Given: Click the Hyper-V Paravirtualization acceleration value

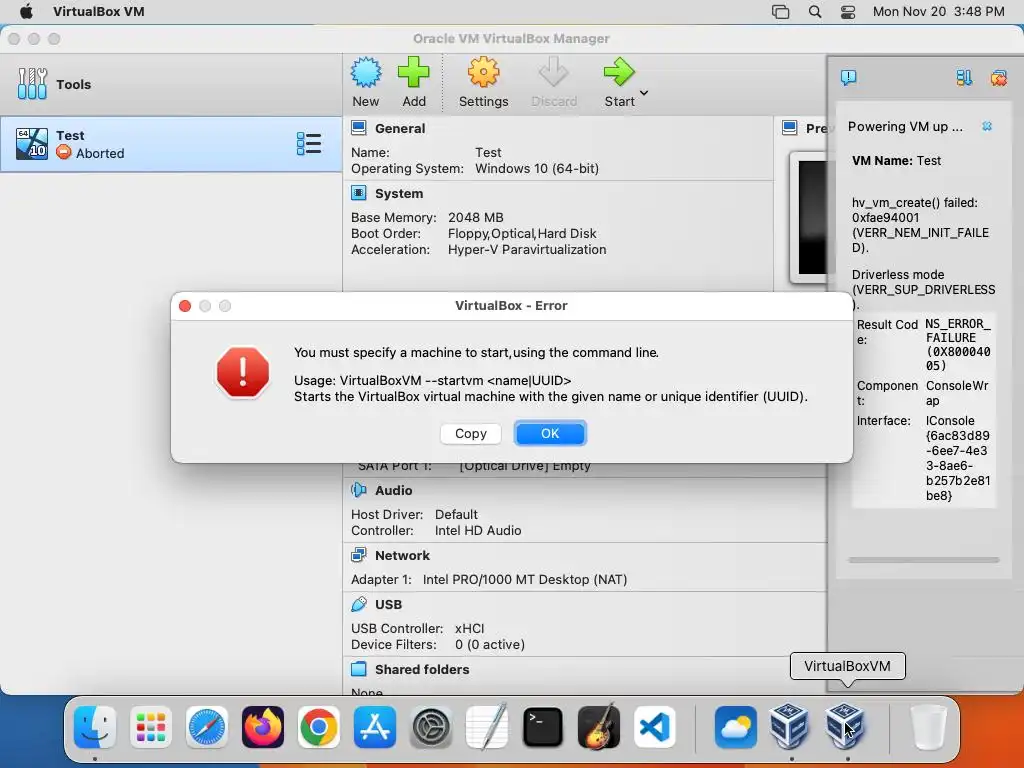Looking at the screenshot, I should coord(527,249).
